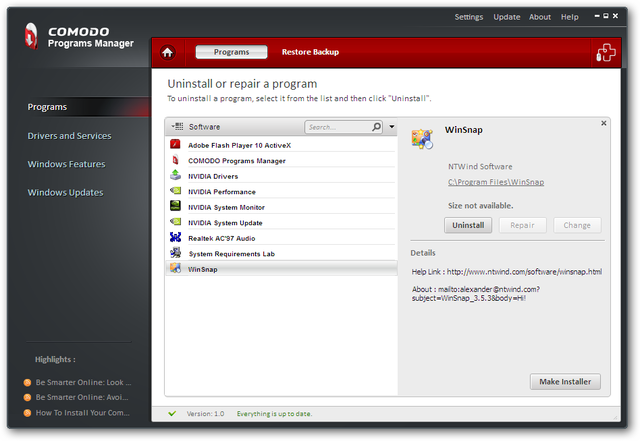
Task: Switch to the Programs tab
Action: 231,52
